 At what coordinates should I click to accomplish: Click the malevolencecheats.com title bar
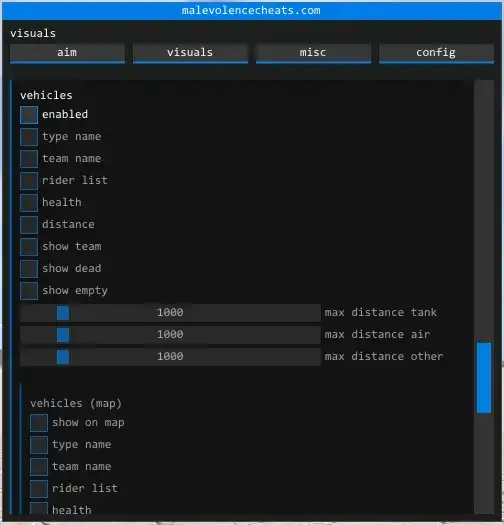point(251,11)
